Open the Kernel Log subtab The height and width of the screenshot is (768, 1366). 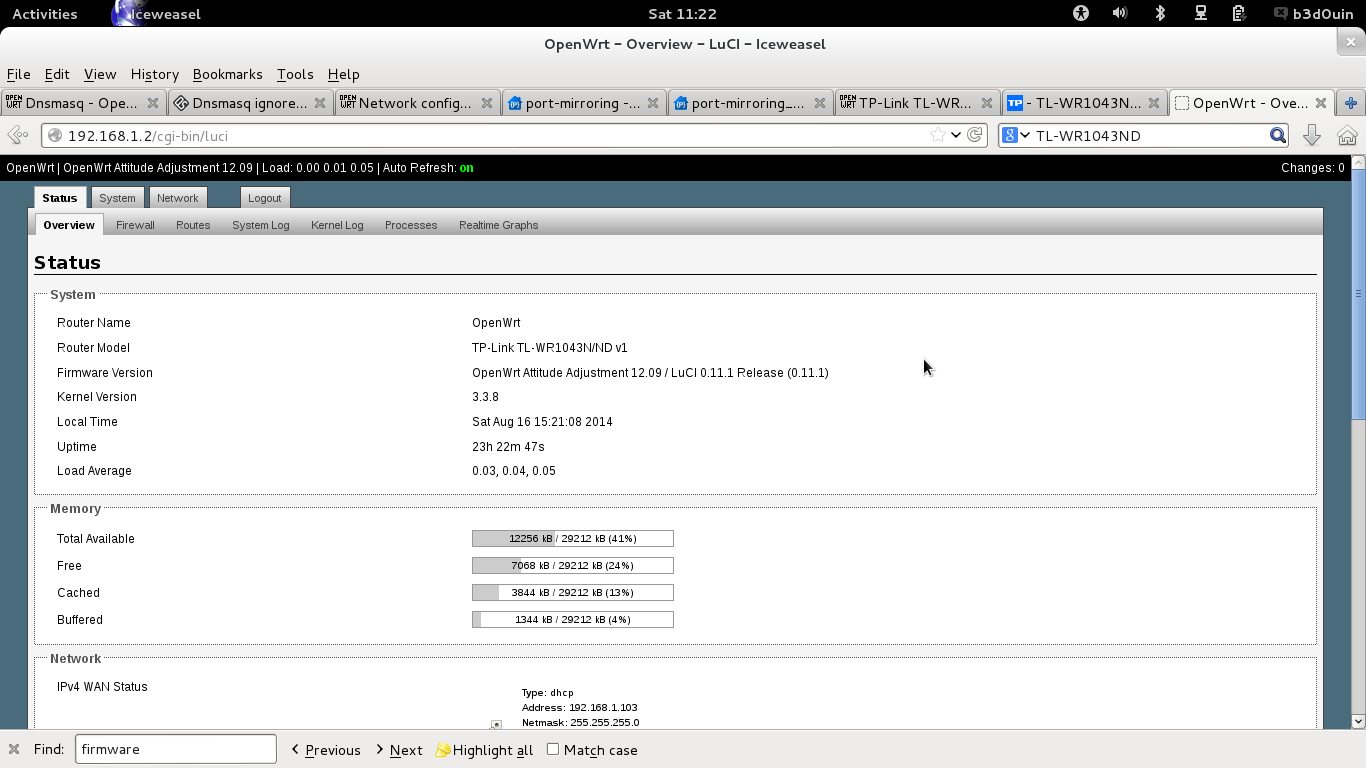tap(337, 225)
